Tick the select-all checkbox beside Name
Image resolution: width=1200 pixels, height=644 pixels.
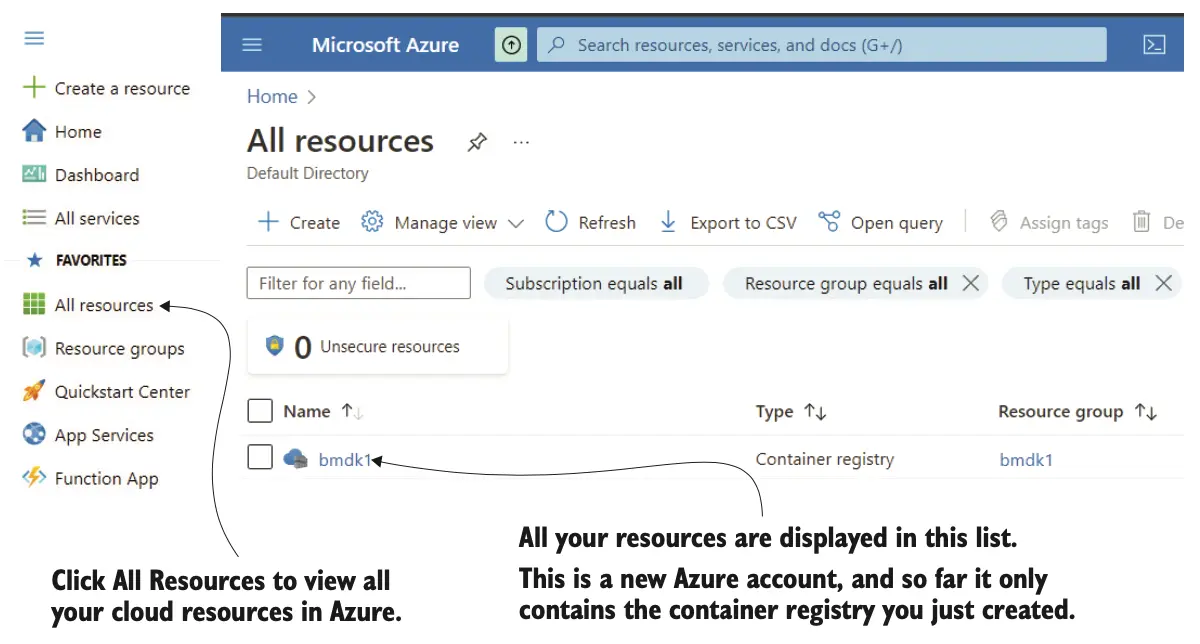(x=260, y=411)
